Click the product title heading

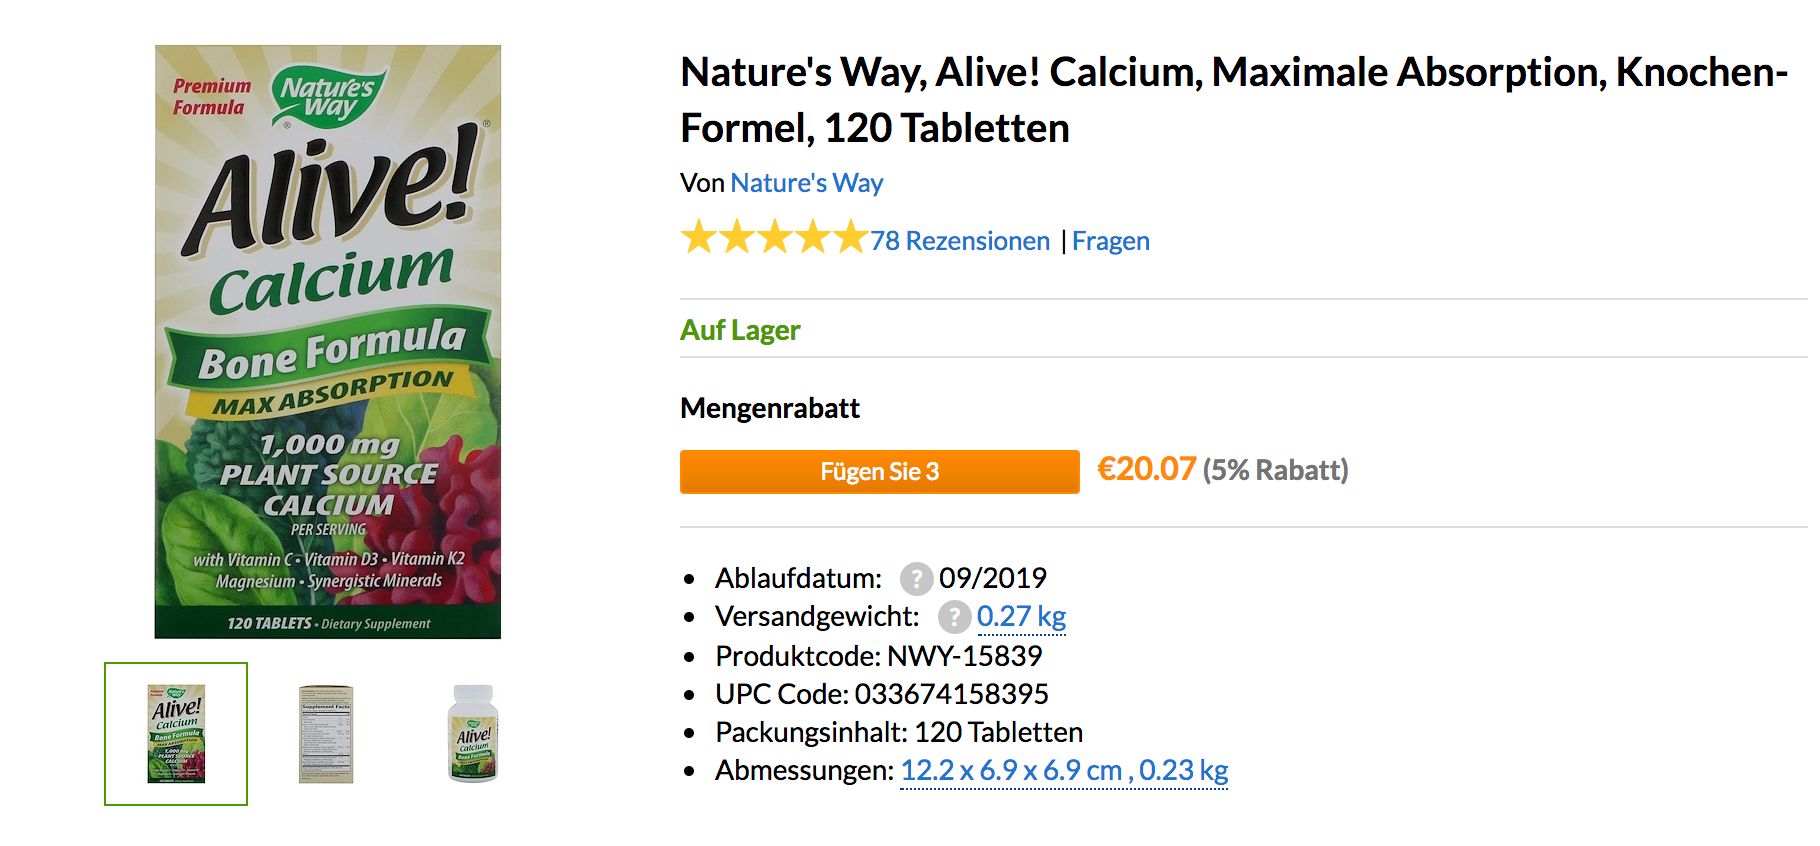[1233, 100]
